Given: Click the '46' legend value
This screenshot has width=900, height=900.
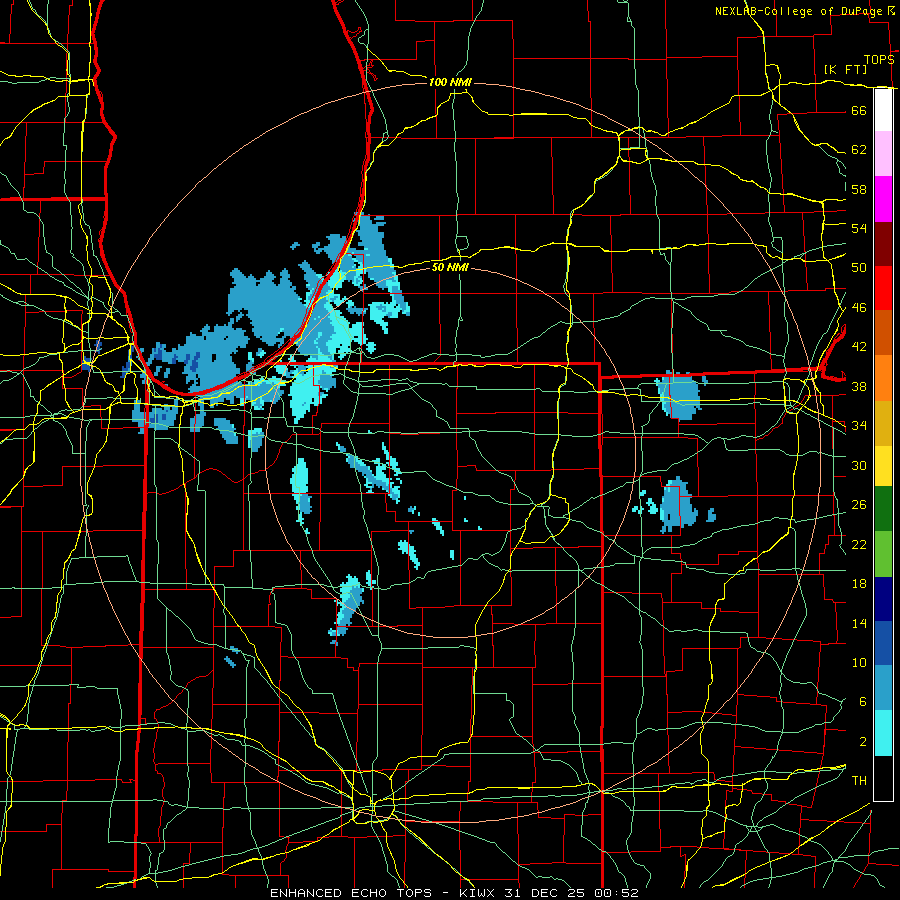Looking at the screenshot, I should [859, 308].
